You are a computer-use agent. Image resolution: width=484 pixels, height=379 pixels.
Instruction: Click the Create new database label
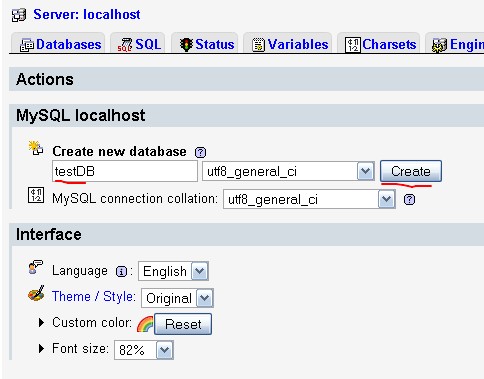(x=119, y=151)
